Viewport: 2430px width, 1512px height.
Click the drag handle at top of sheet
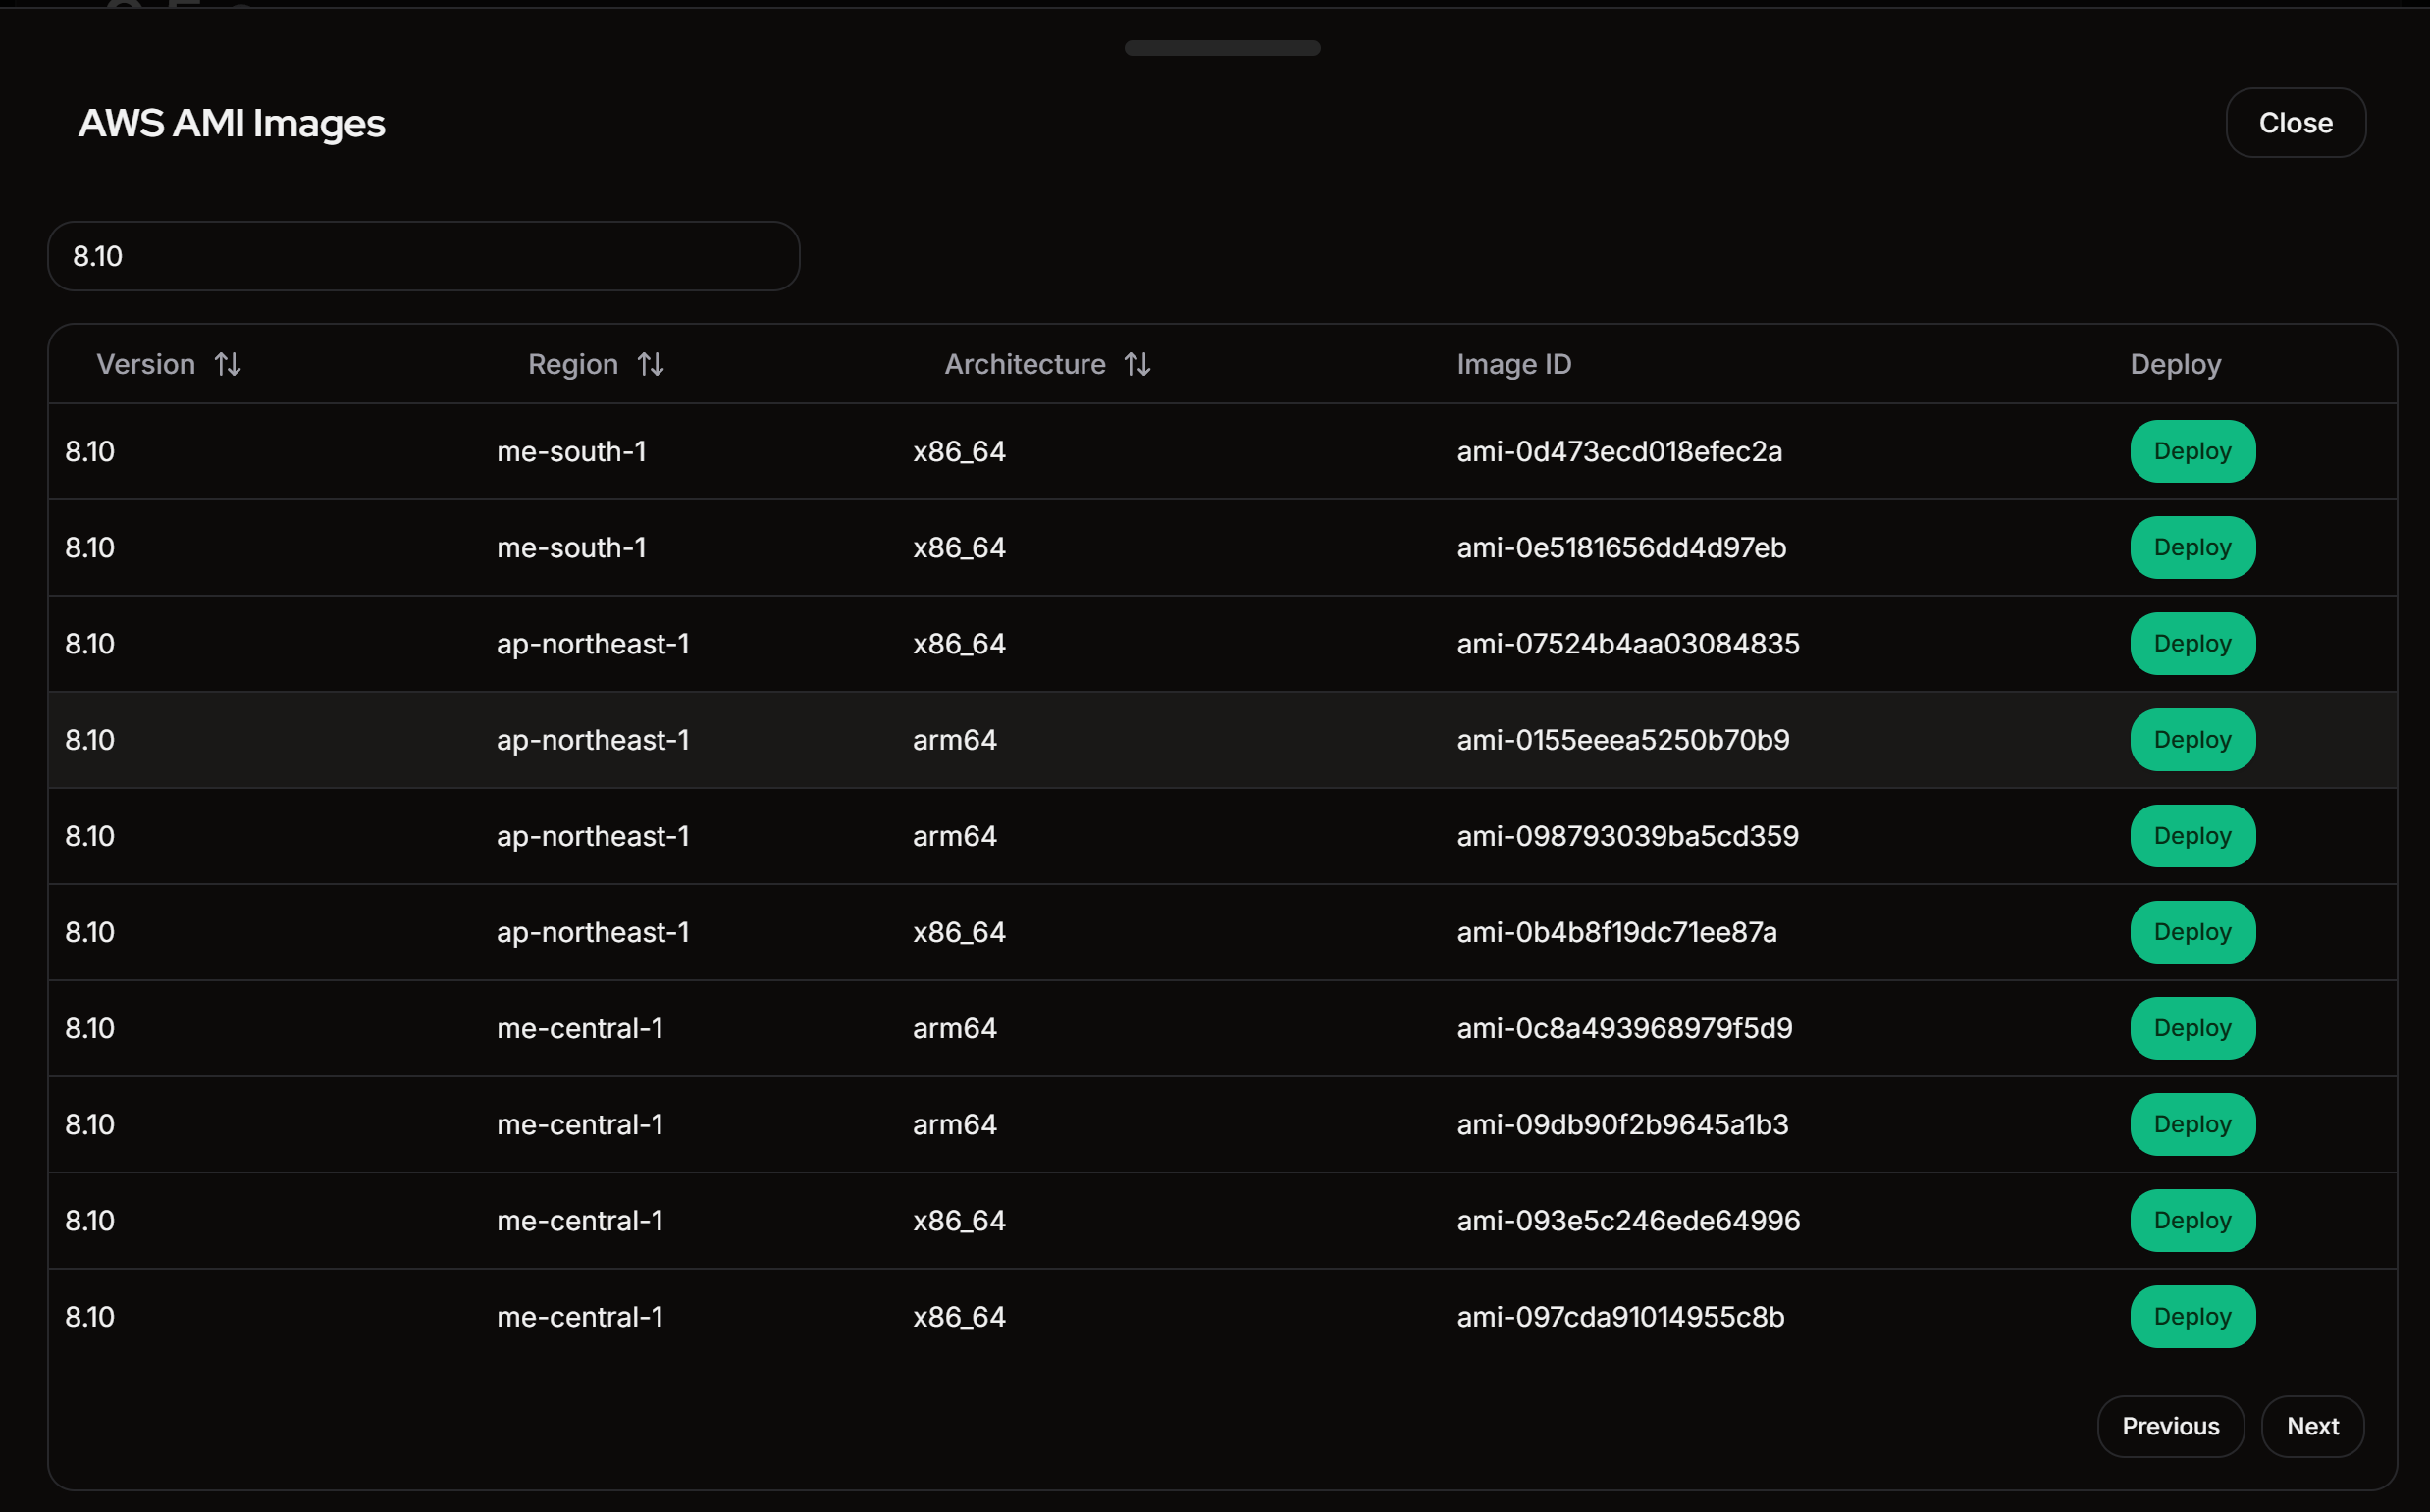(1222, 48)
